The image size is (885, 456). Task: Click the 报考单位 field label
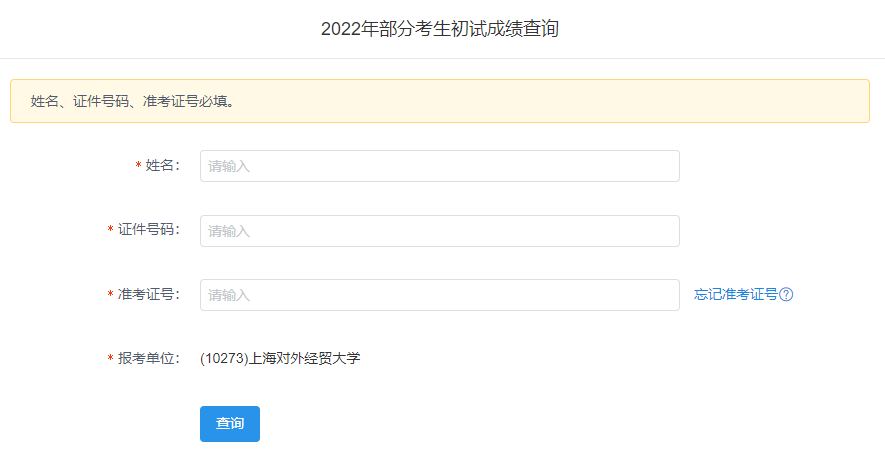[x=148, y=359]
